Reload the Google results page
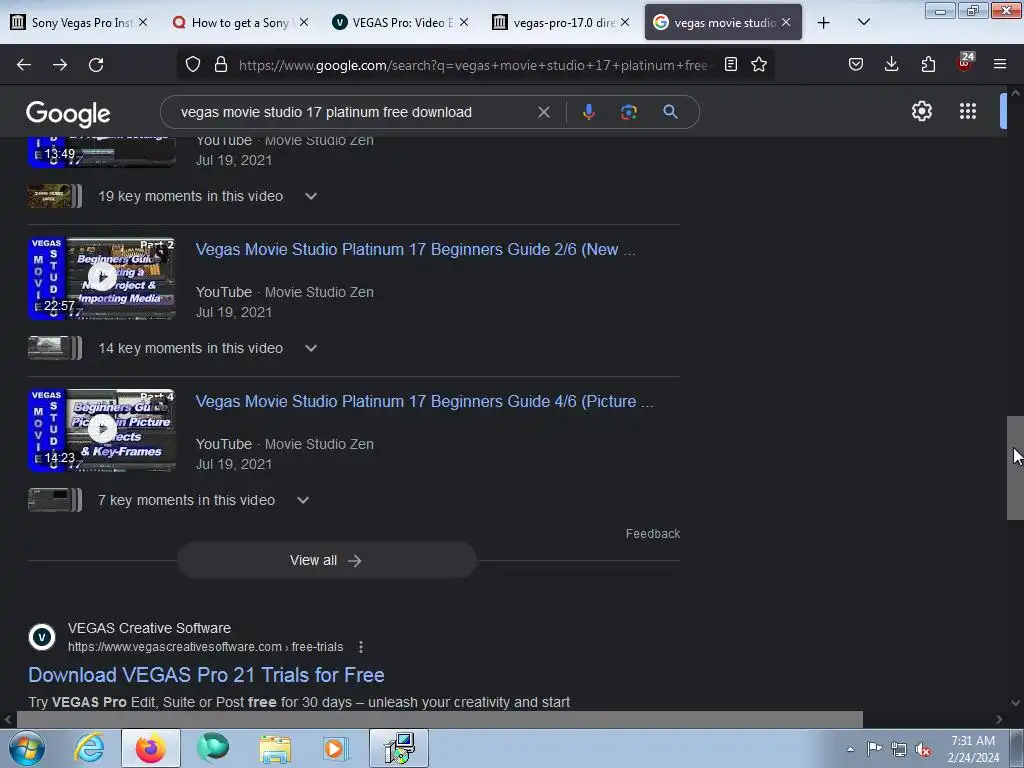 (96, 65)
